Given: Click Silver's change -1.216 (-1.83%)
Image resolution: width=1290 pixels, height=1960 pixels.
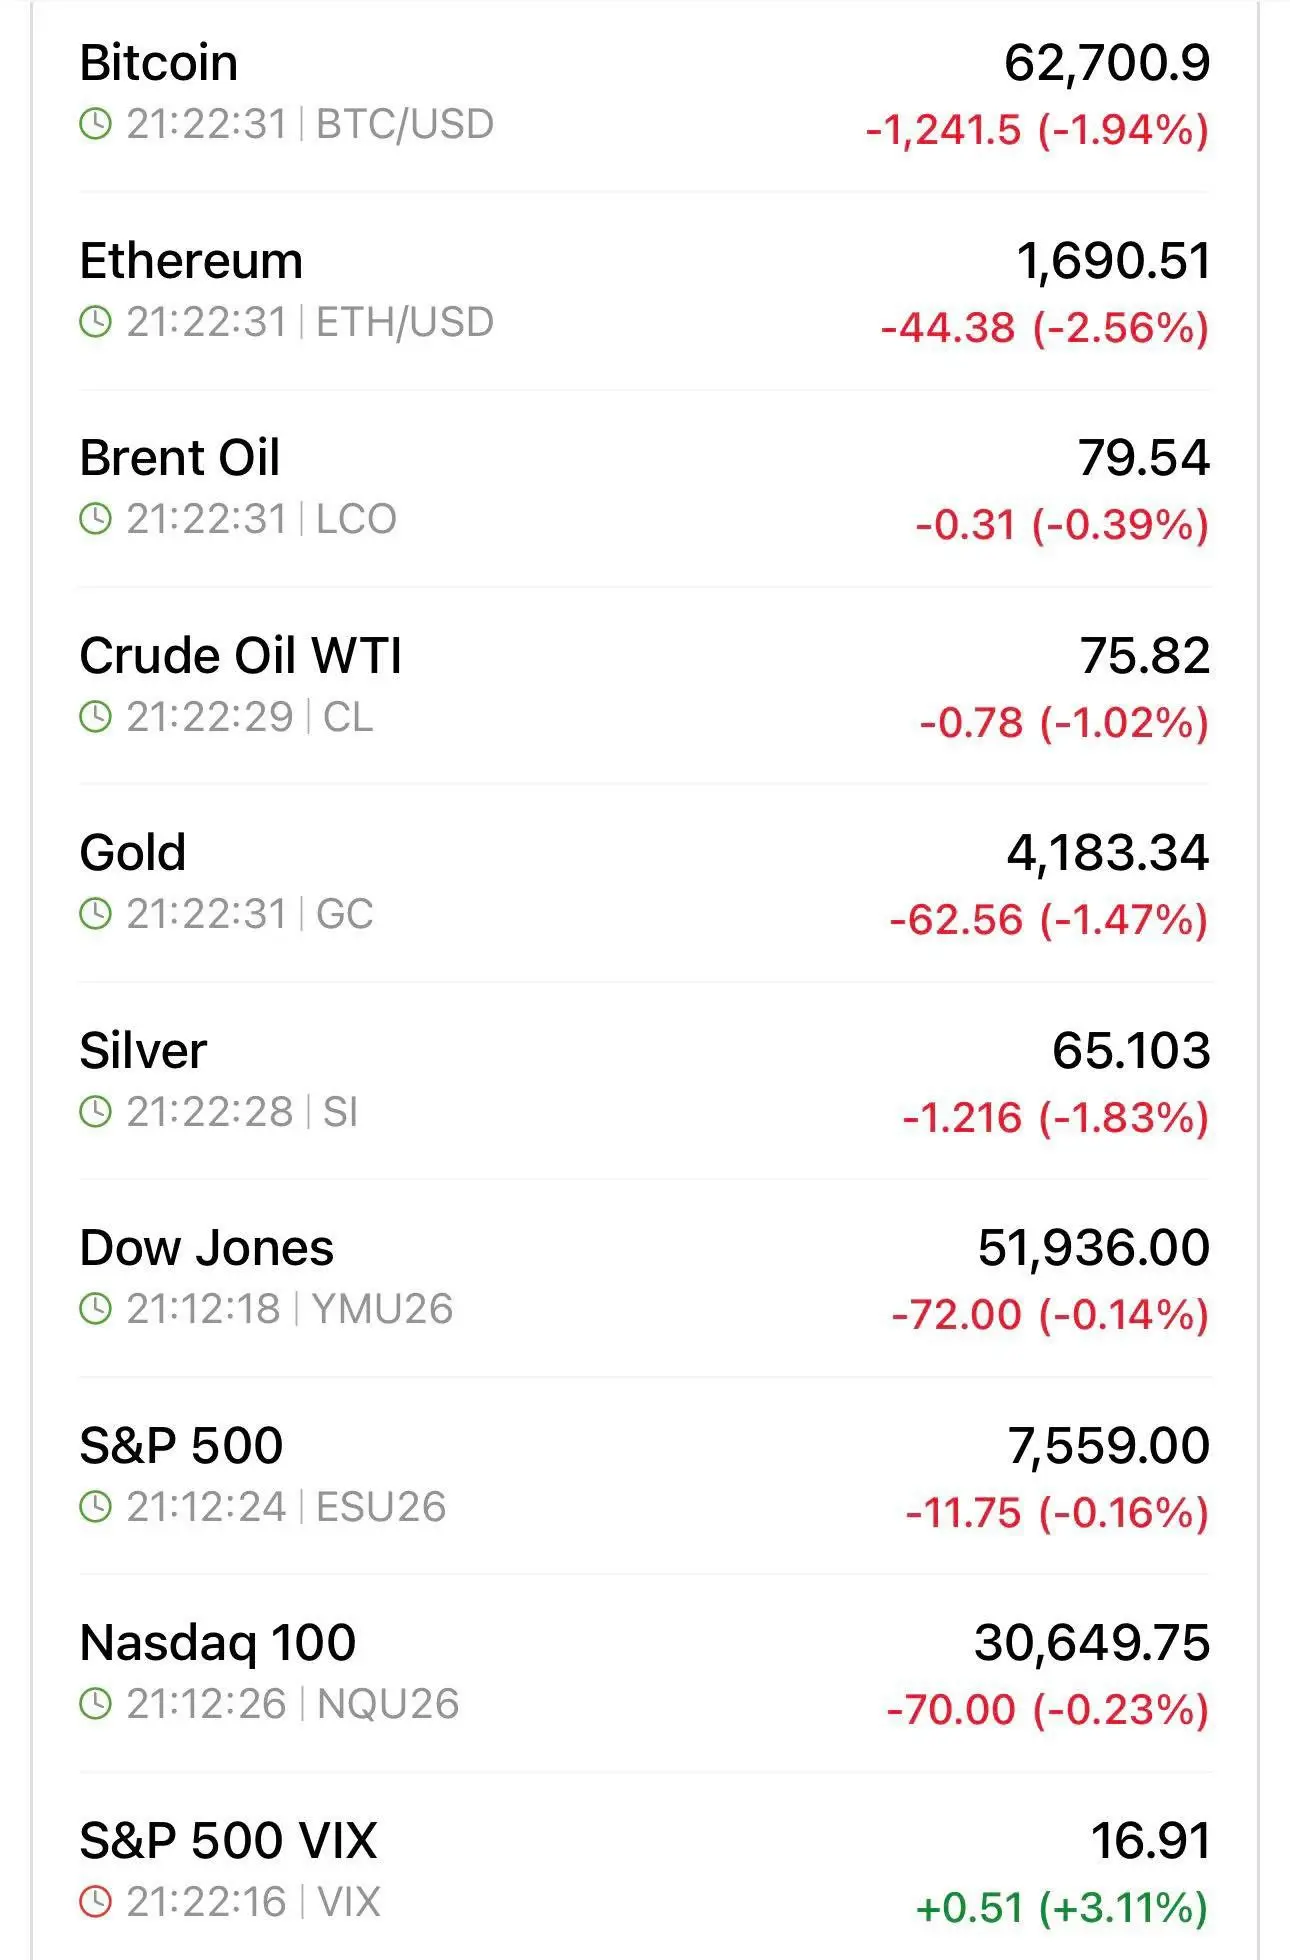Looking at the screenshot, I should tap(1056, 1117).
